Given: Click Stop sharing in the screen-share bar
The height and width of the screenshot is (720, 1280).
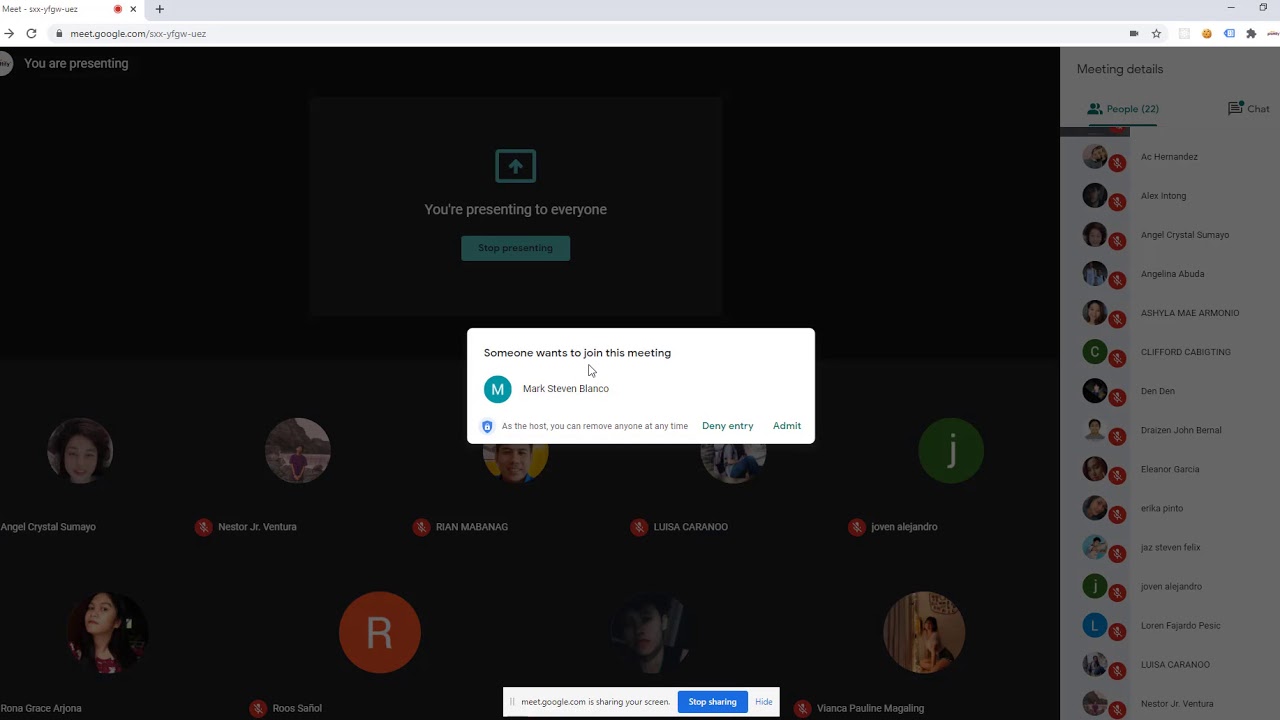Looking at the screenshot, I should tap(712, 702).
